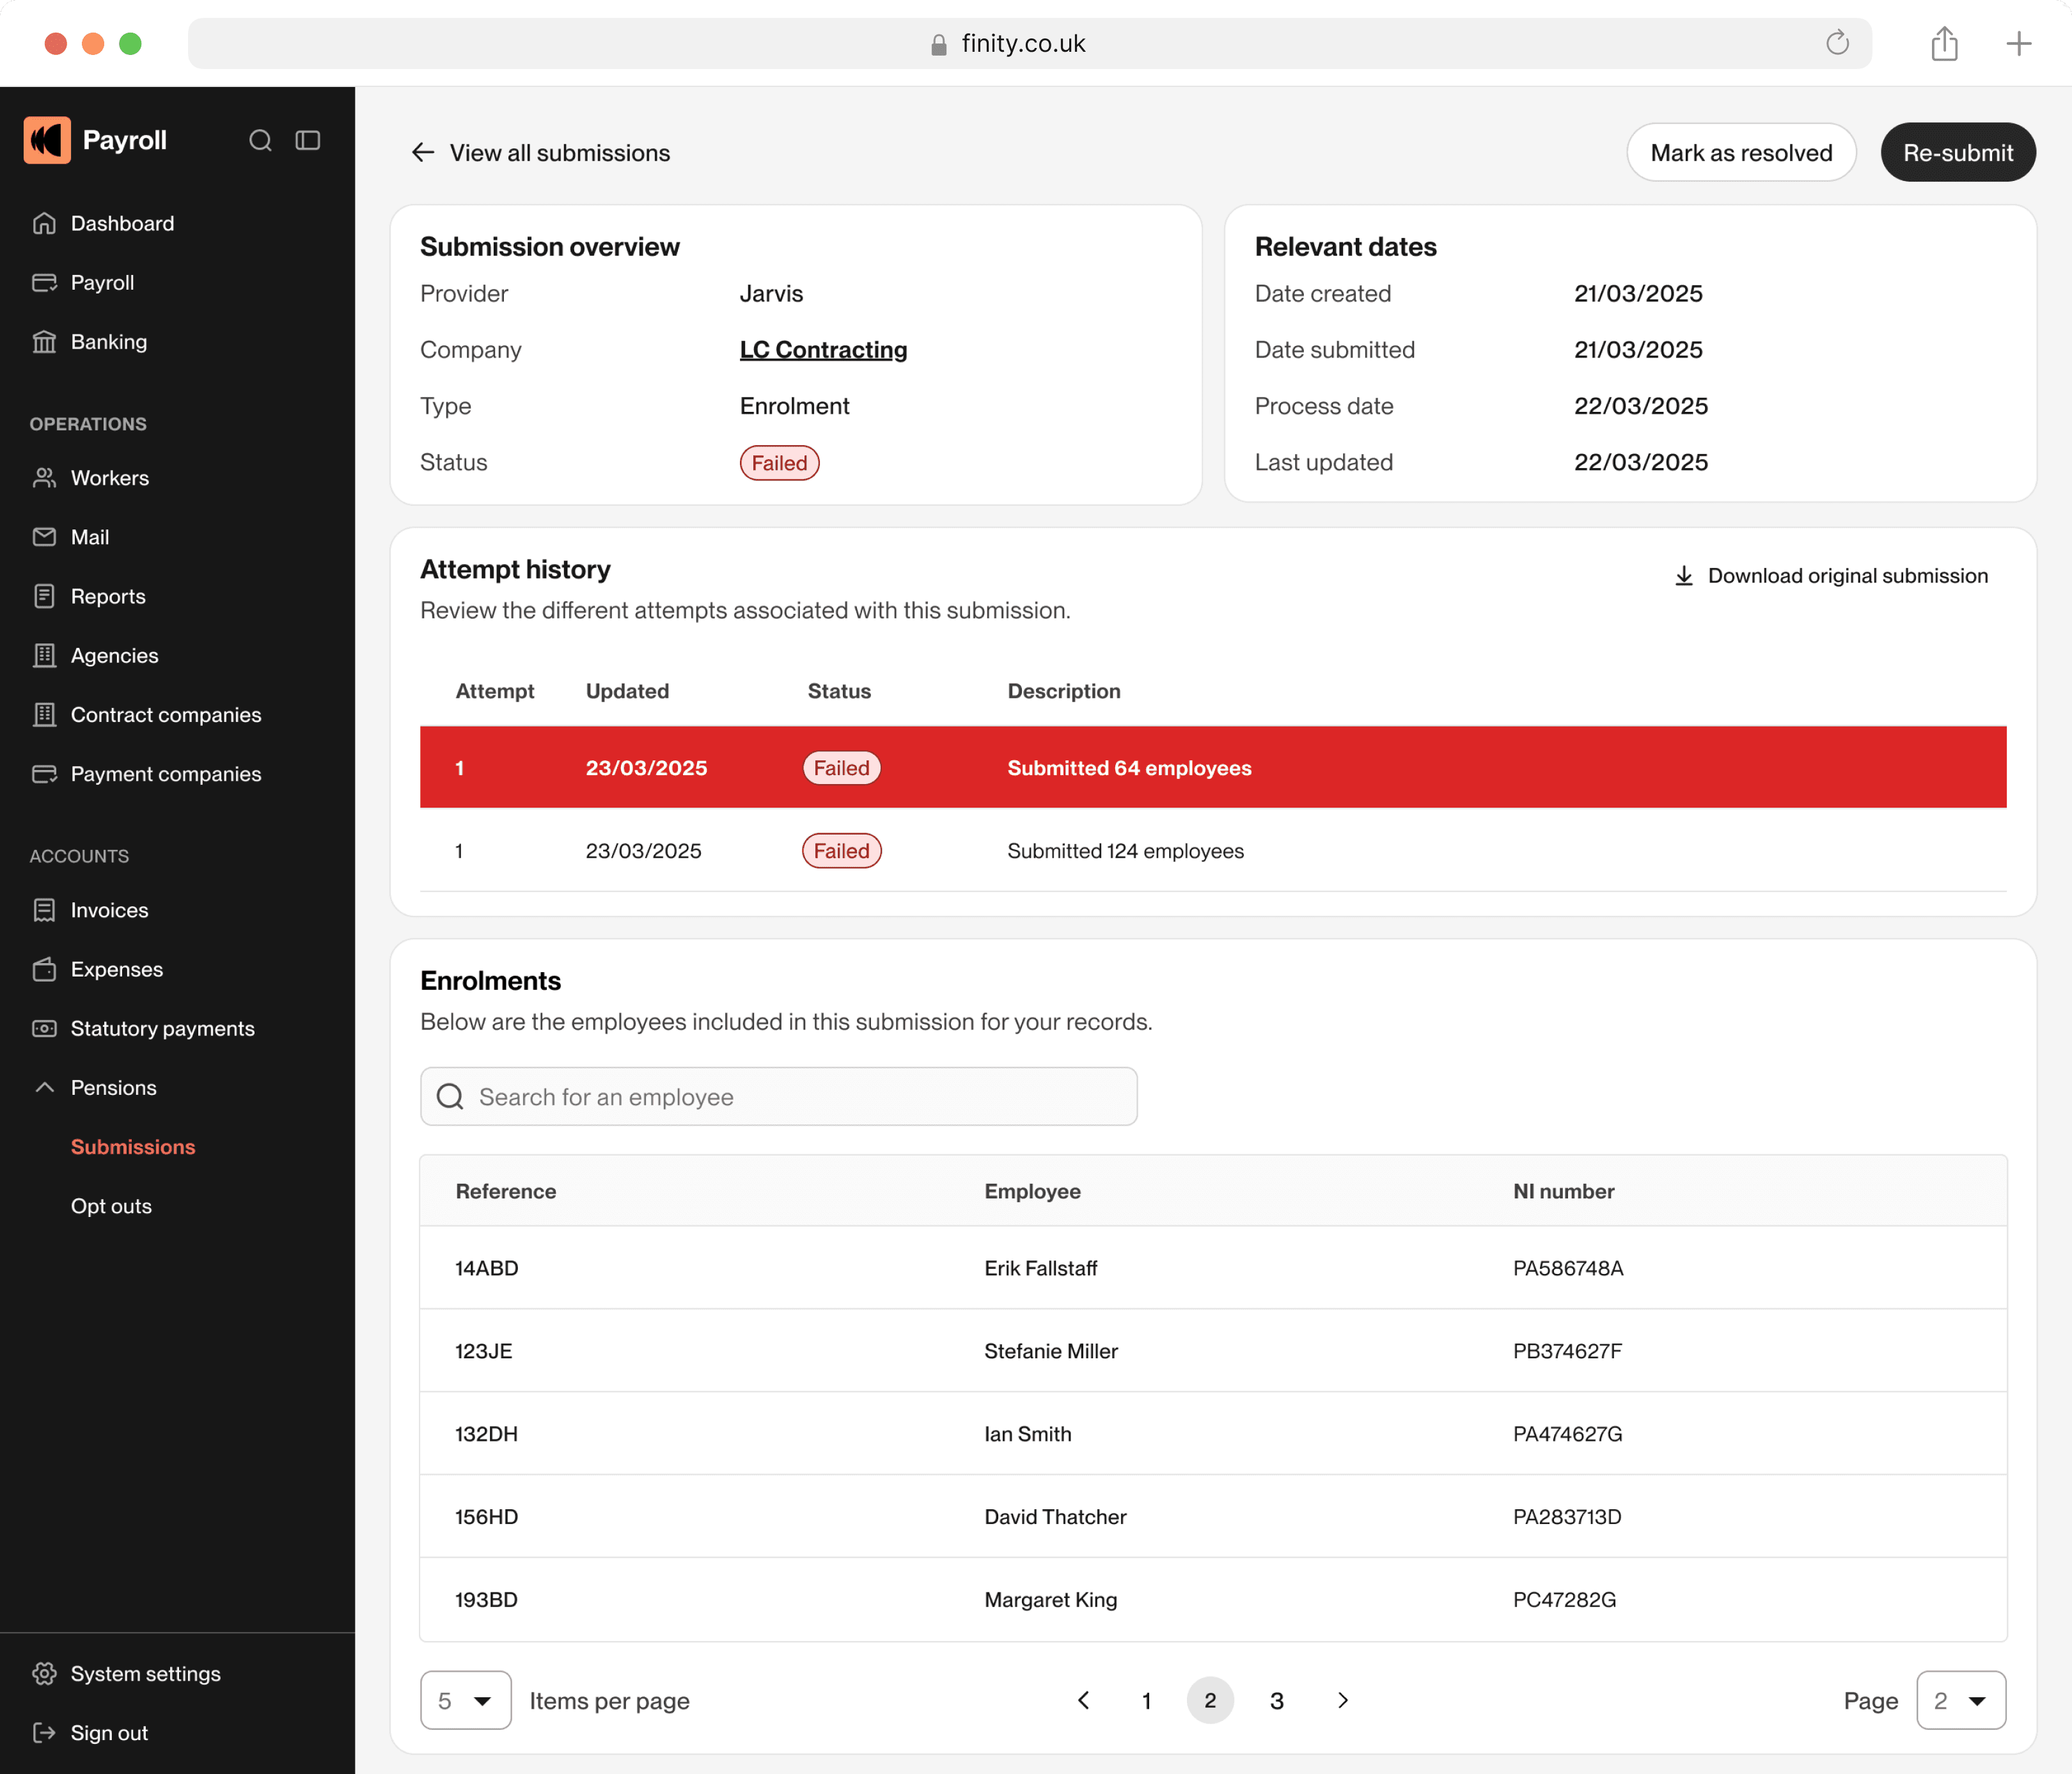This screenshot has width=2072, height=1774.
Task: Click the Banking building icon
Action: [x=44, y=342]
